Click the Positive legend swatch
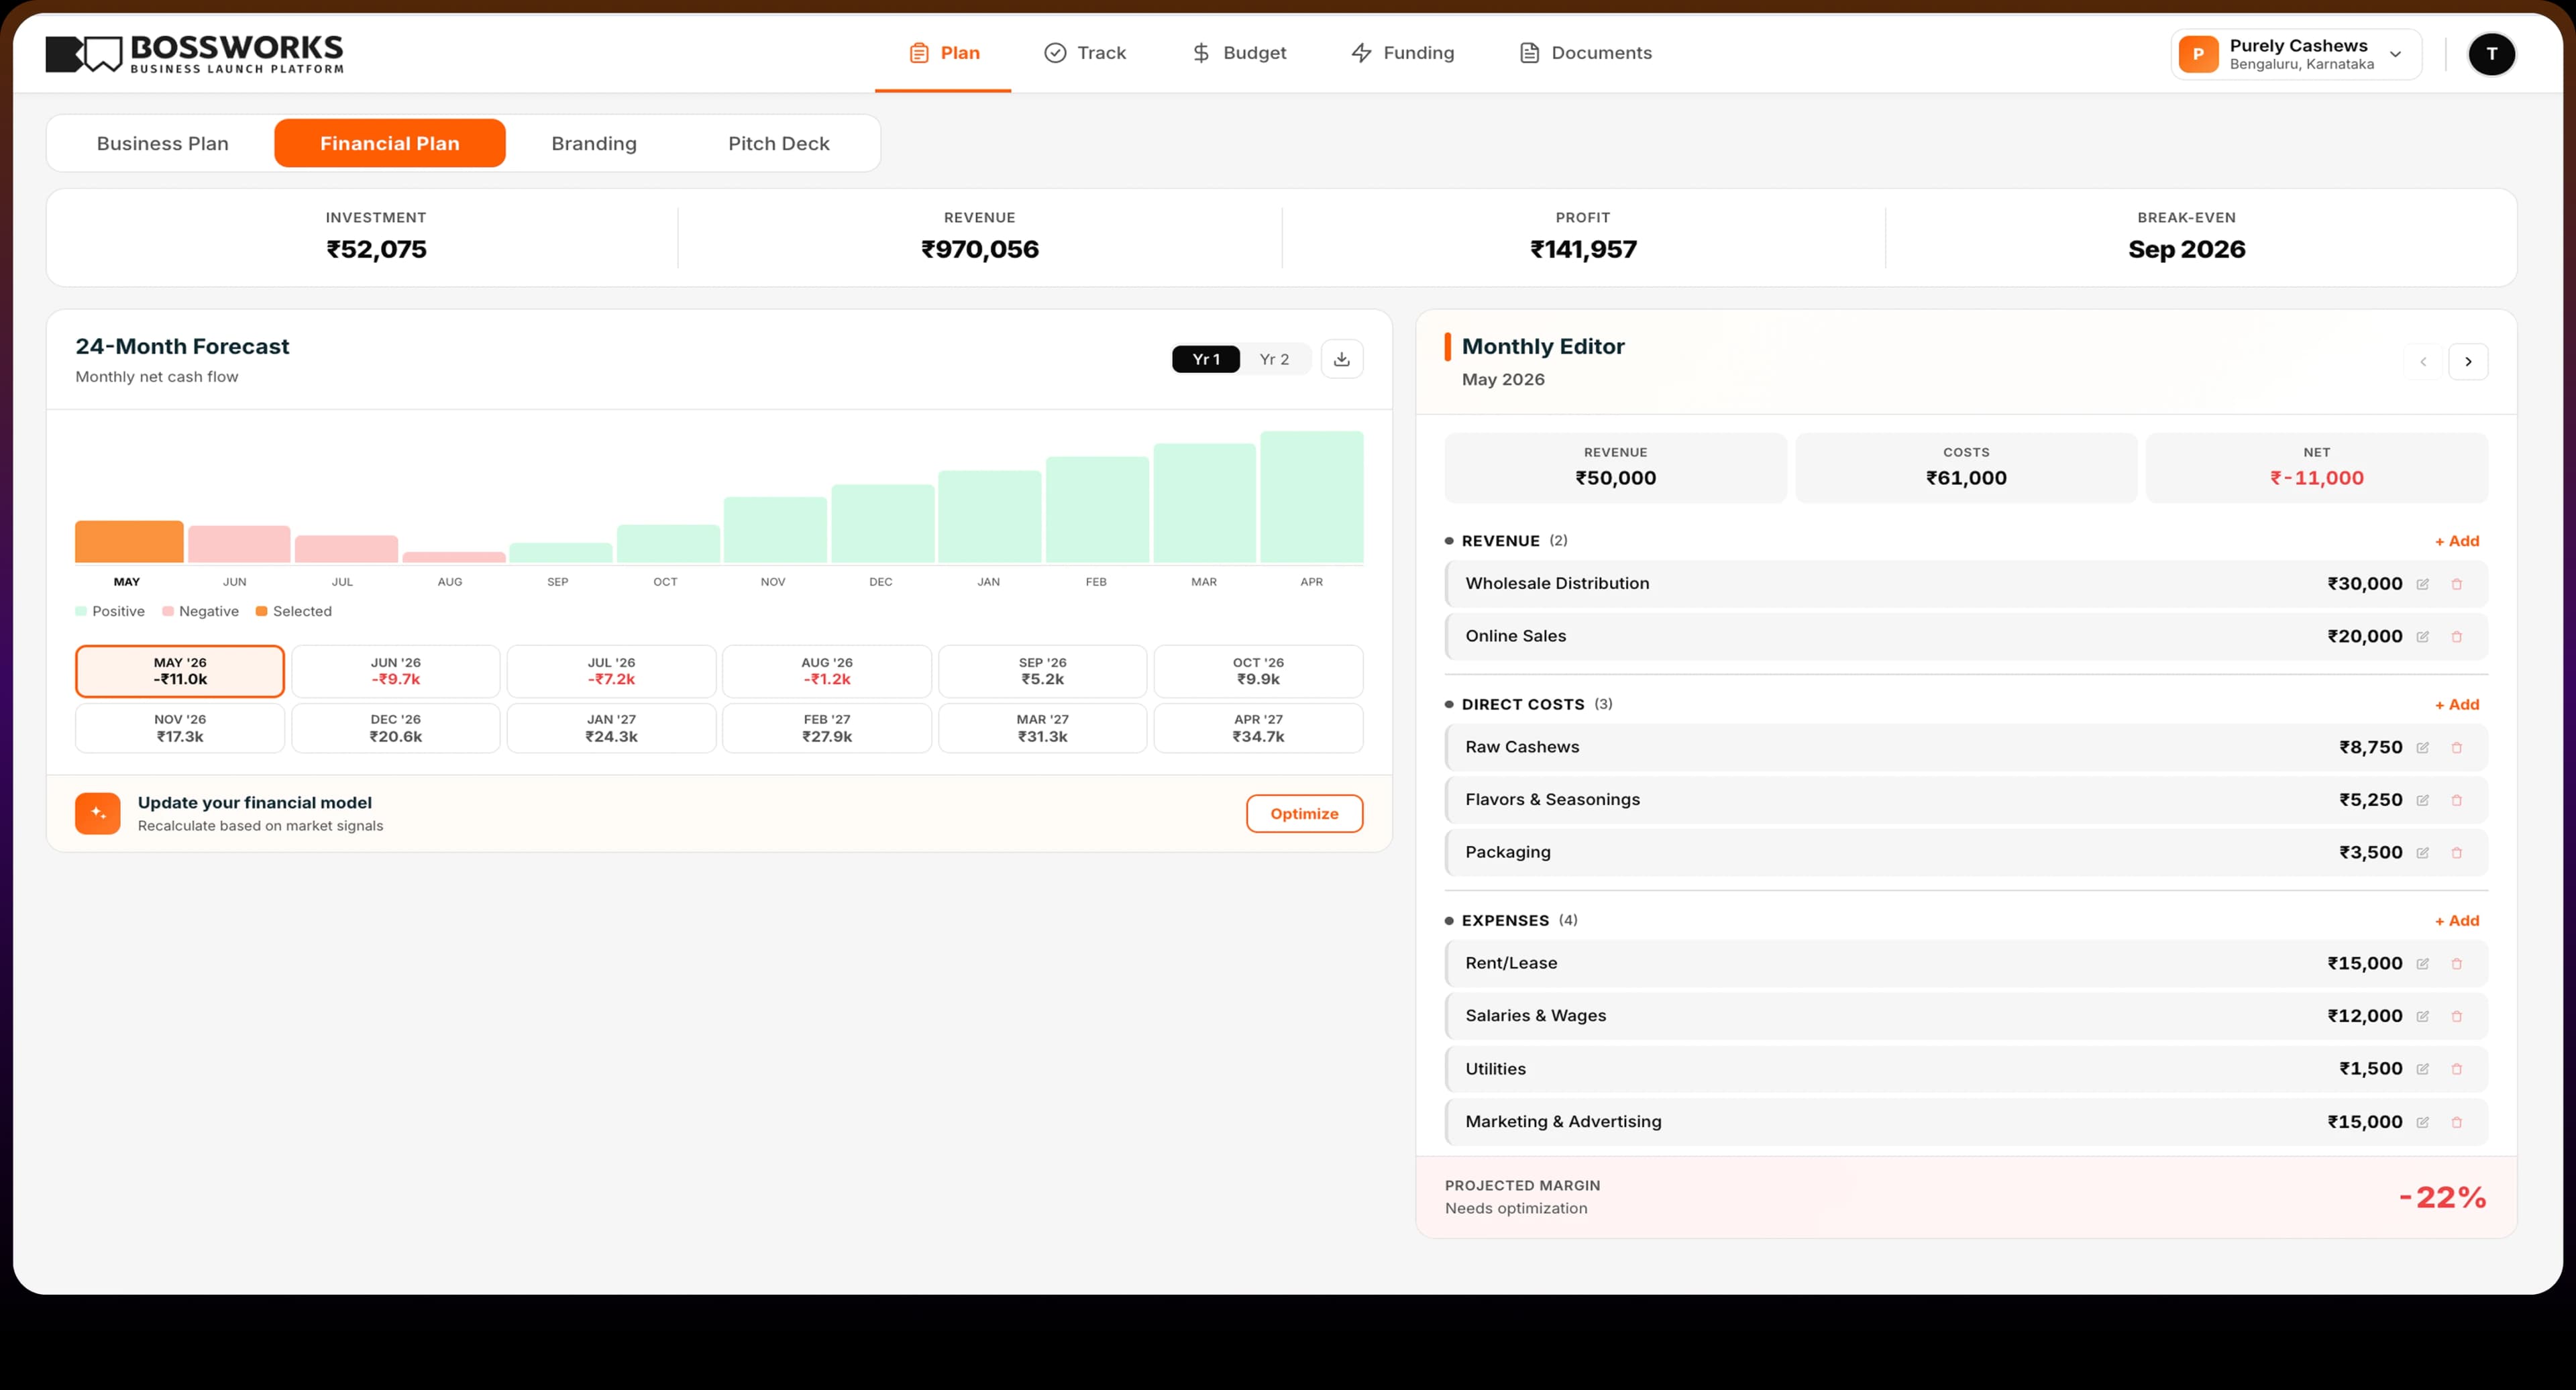 [x=81, y=611]
